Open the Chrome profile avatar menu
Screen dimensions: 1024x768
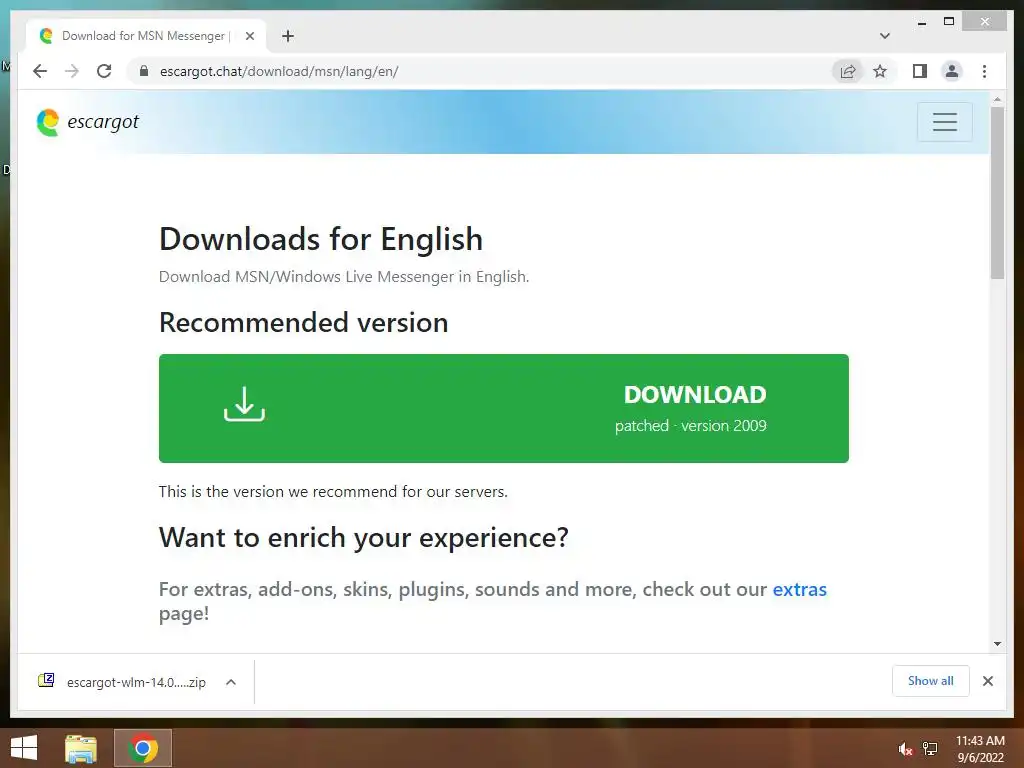[x=952, y=71]
